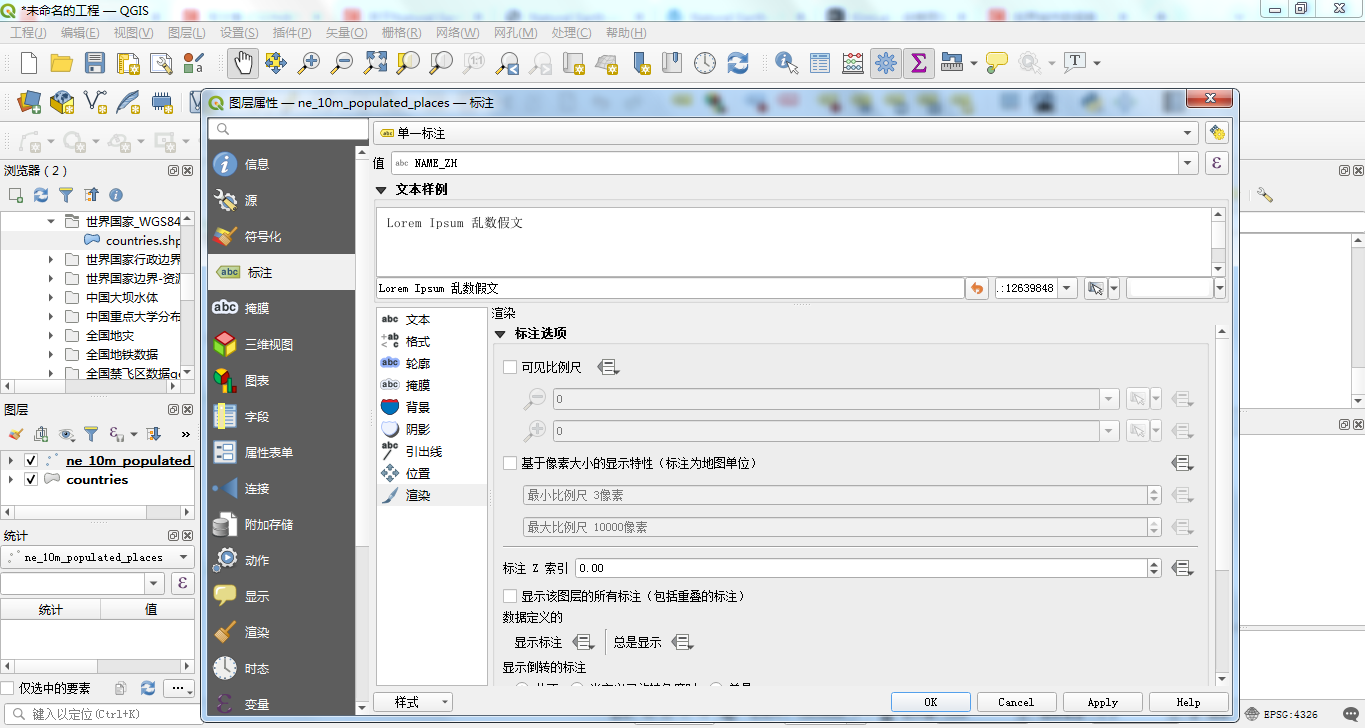
Task: Click the Zoom In magnifier tool
Action: coord(309,63)
